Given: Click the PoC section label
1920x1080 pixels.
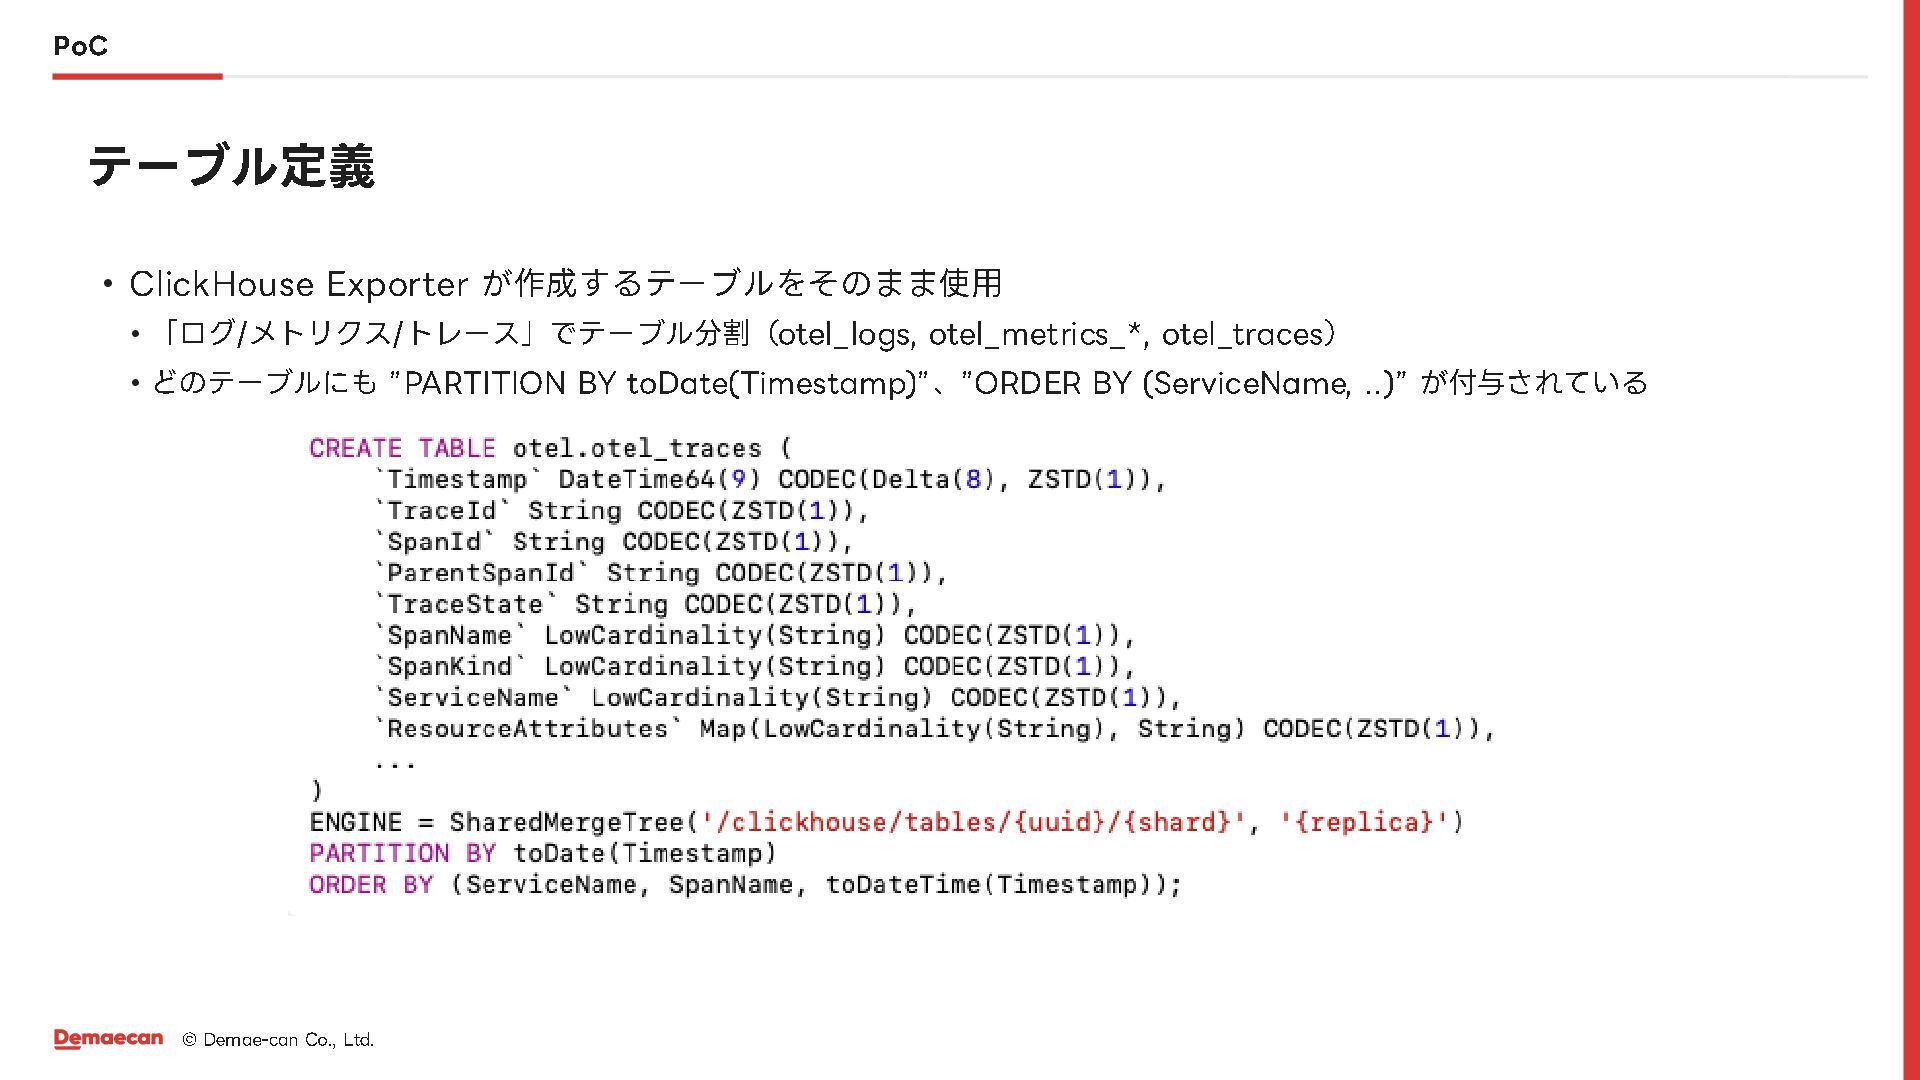Looking at the screenshot, I should [x=80, y=46].
